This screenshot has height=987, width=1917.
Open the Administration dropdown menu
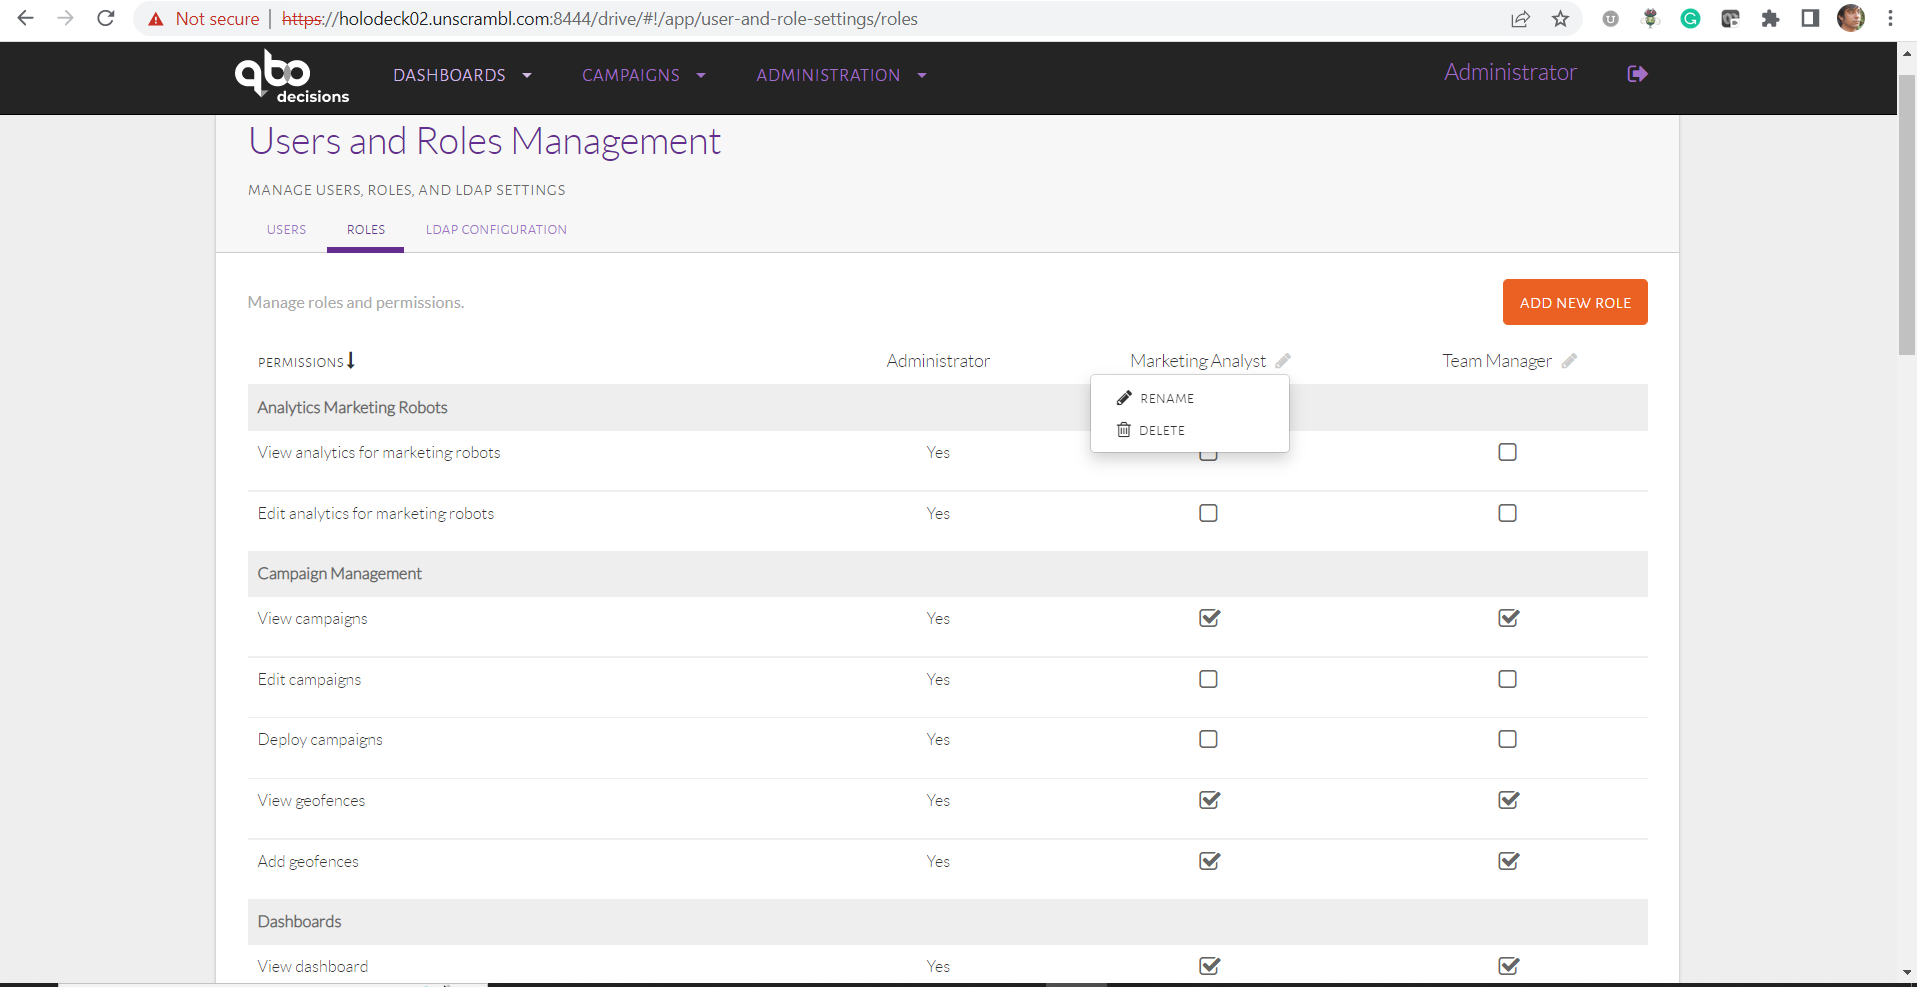tap(841, 75)
